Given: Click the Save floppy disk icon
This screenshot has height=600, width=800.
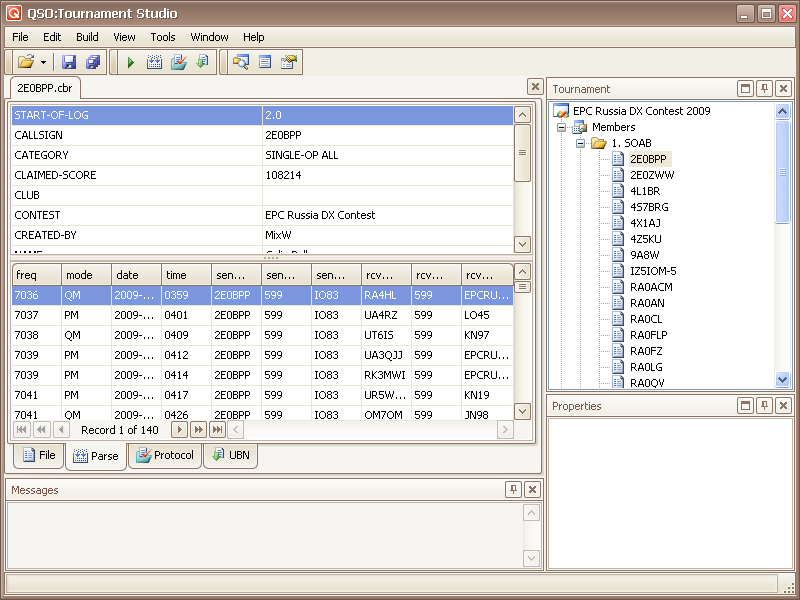Looking at the screenshot, I should pos(69,62).
